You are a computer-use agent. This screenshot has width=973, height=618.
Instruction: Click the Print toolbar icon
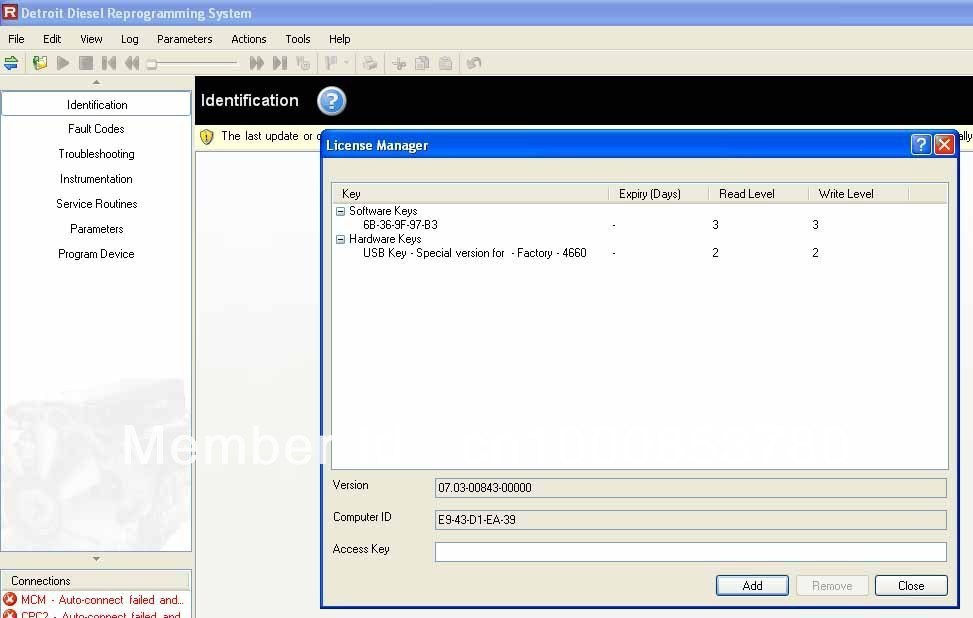point(370,63)
